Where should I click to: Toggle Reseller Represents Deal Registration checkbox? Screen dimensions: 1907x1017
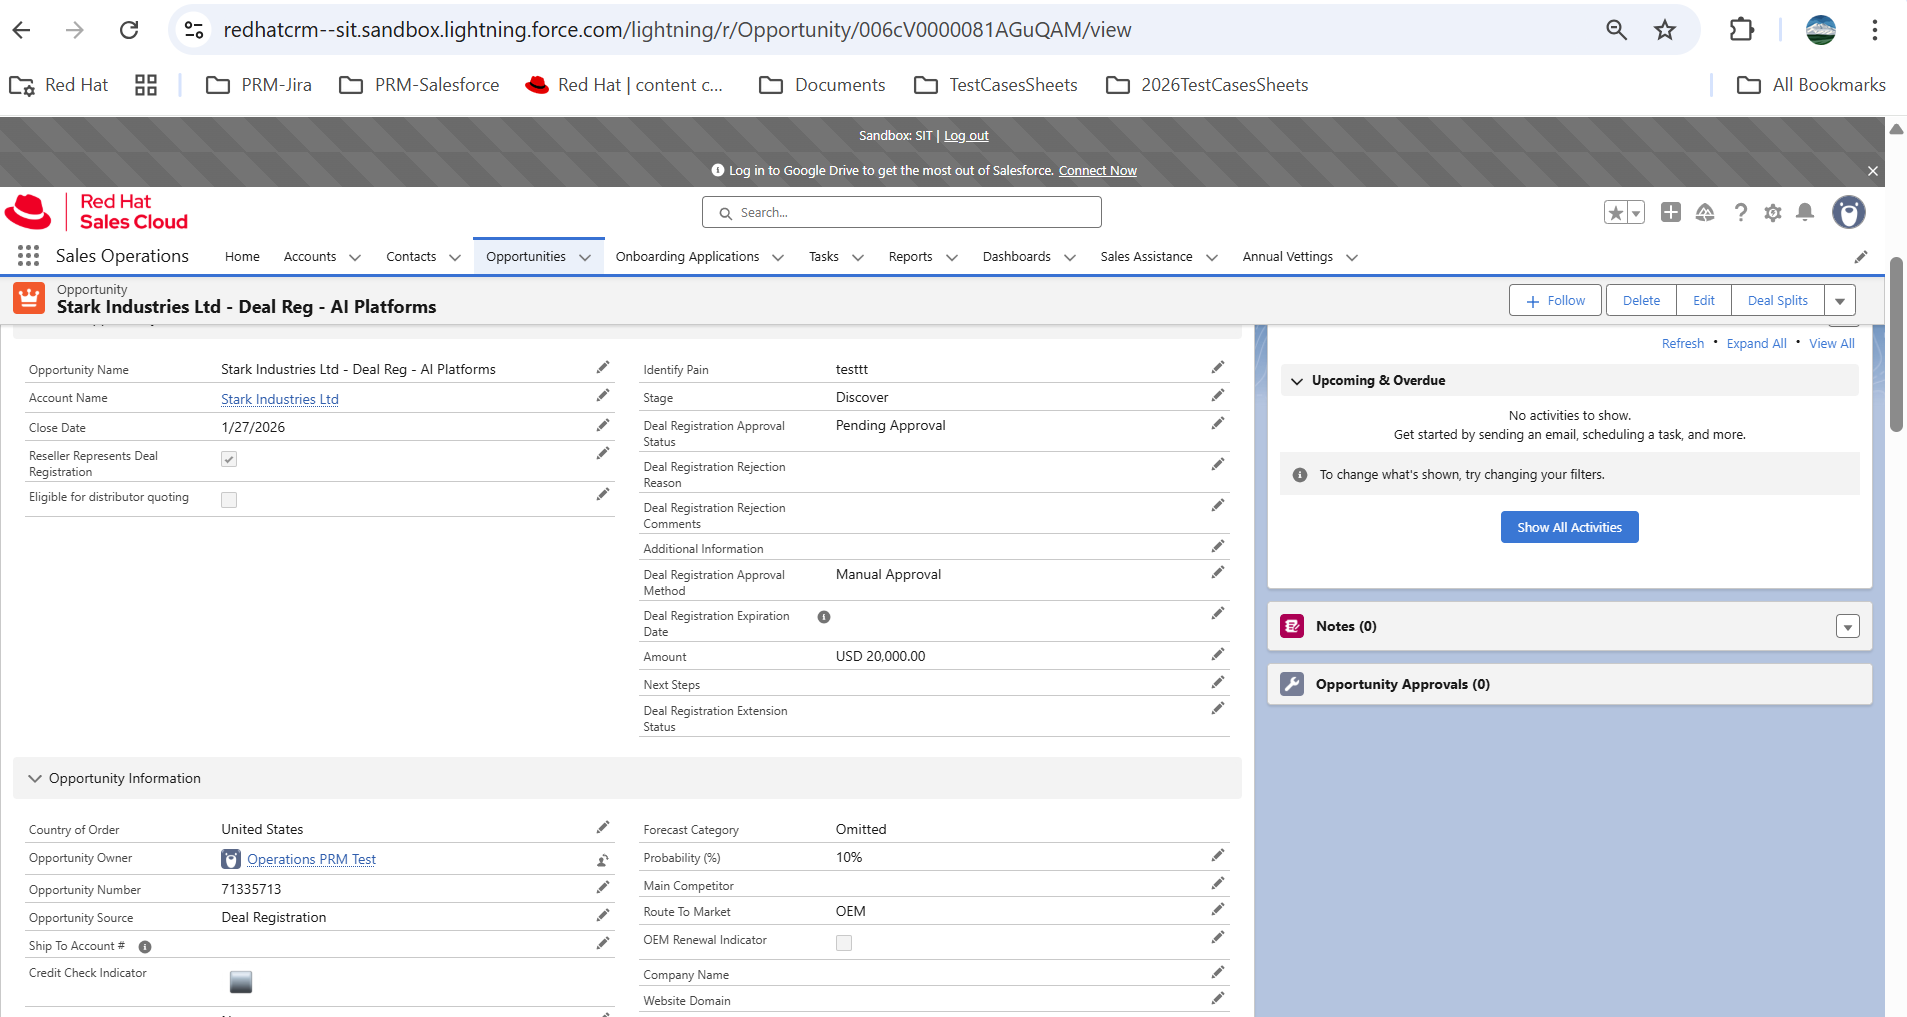tap(229, 459)
